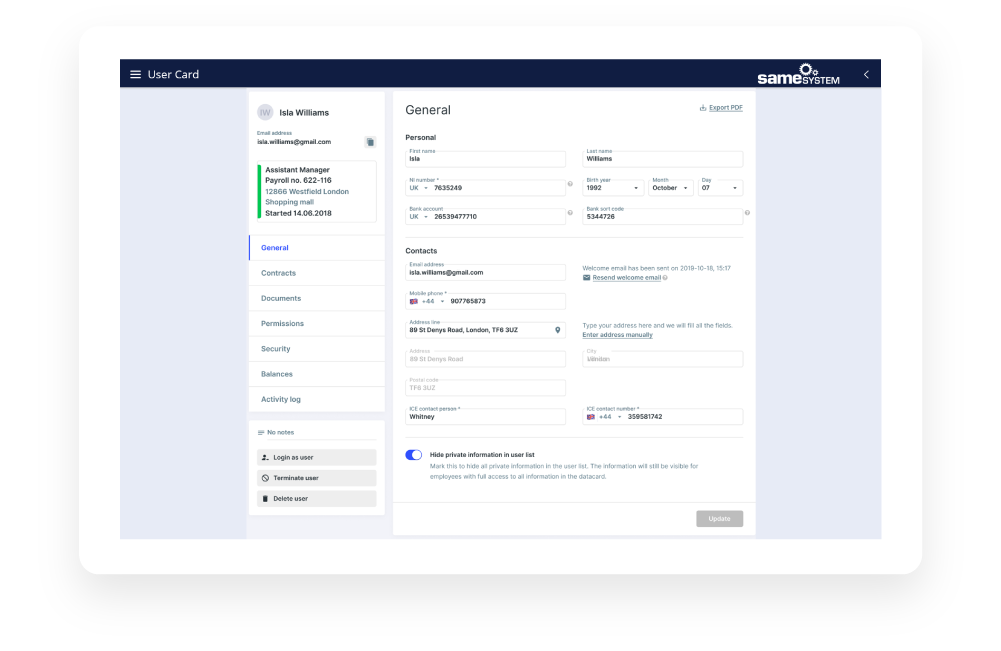The height and width of the screenshot is (651, 1001).
Task: Click inside the First name field
Action: click(x=485, y=158)
